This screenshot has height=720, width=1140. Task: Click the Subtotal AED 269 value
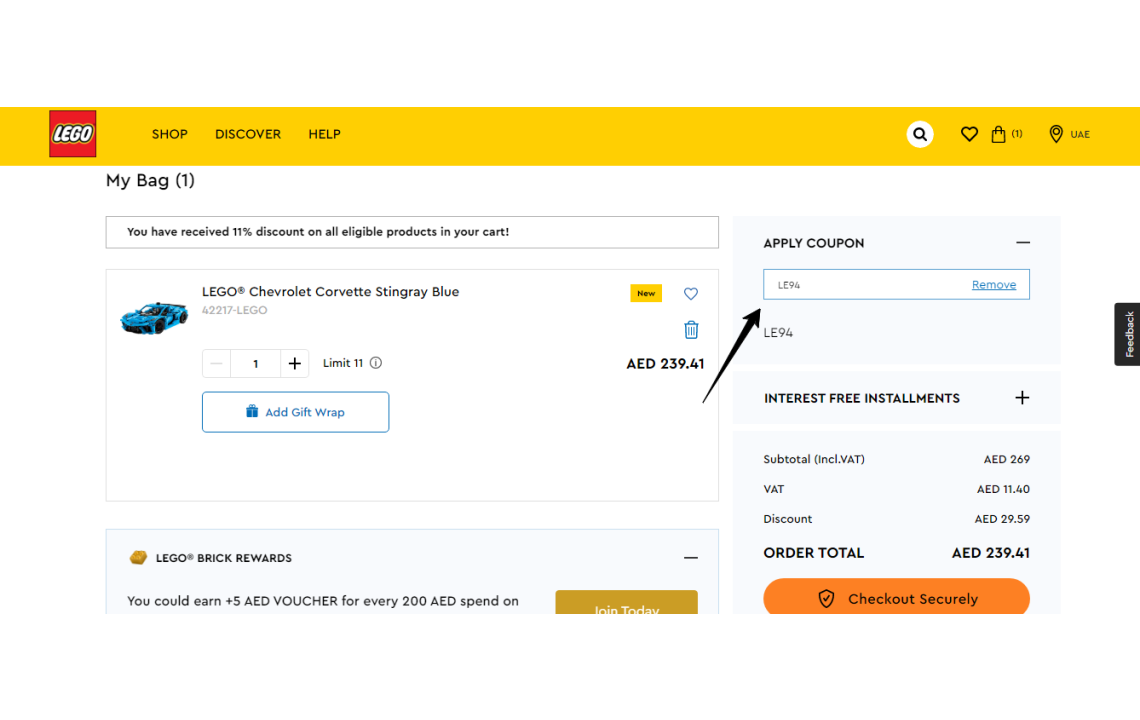[1006, 459]
